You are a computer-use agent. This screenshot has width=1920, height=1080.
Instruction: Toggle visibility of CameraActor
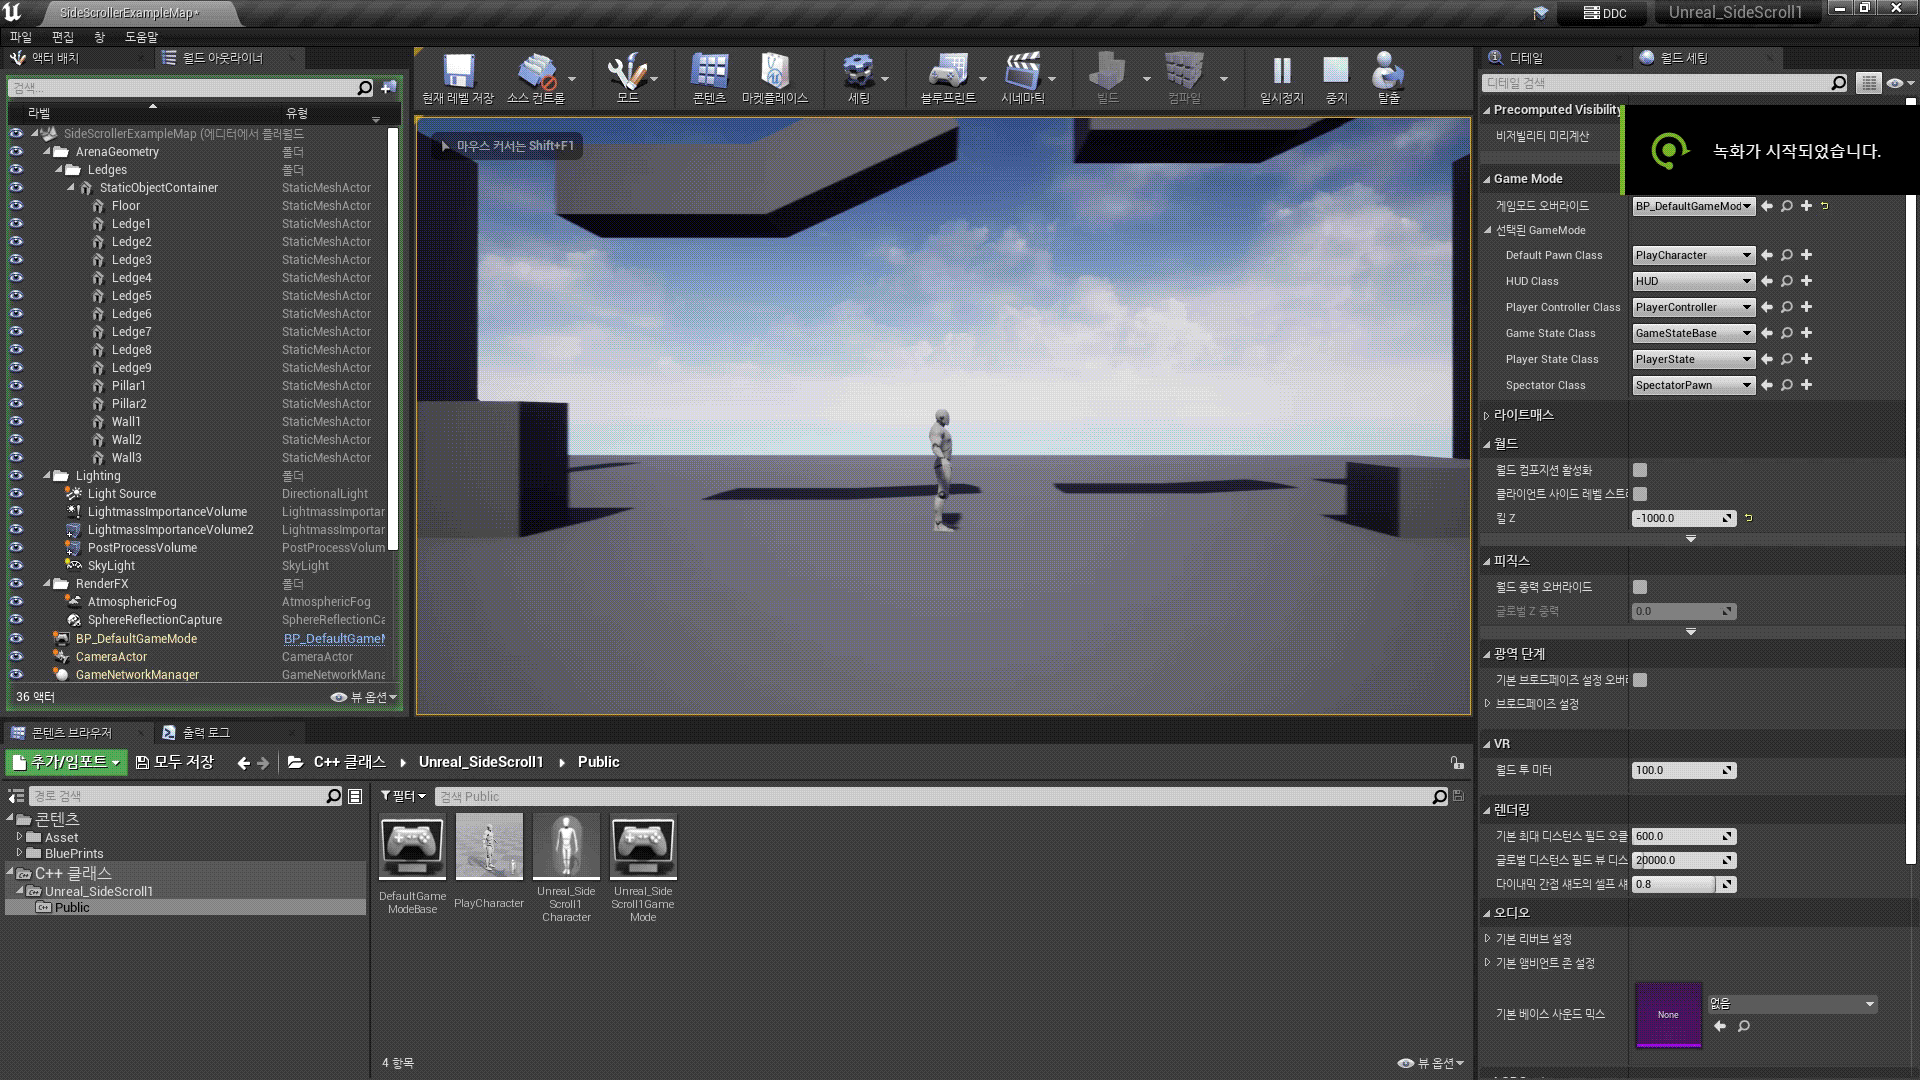click(x=16, y=657)
